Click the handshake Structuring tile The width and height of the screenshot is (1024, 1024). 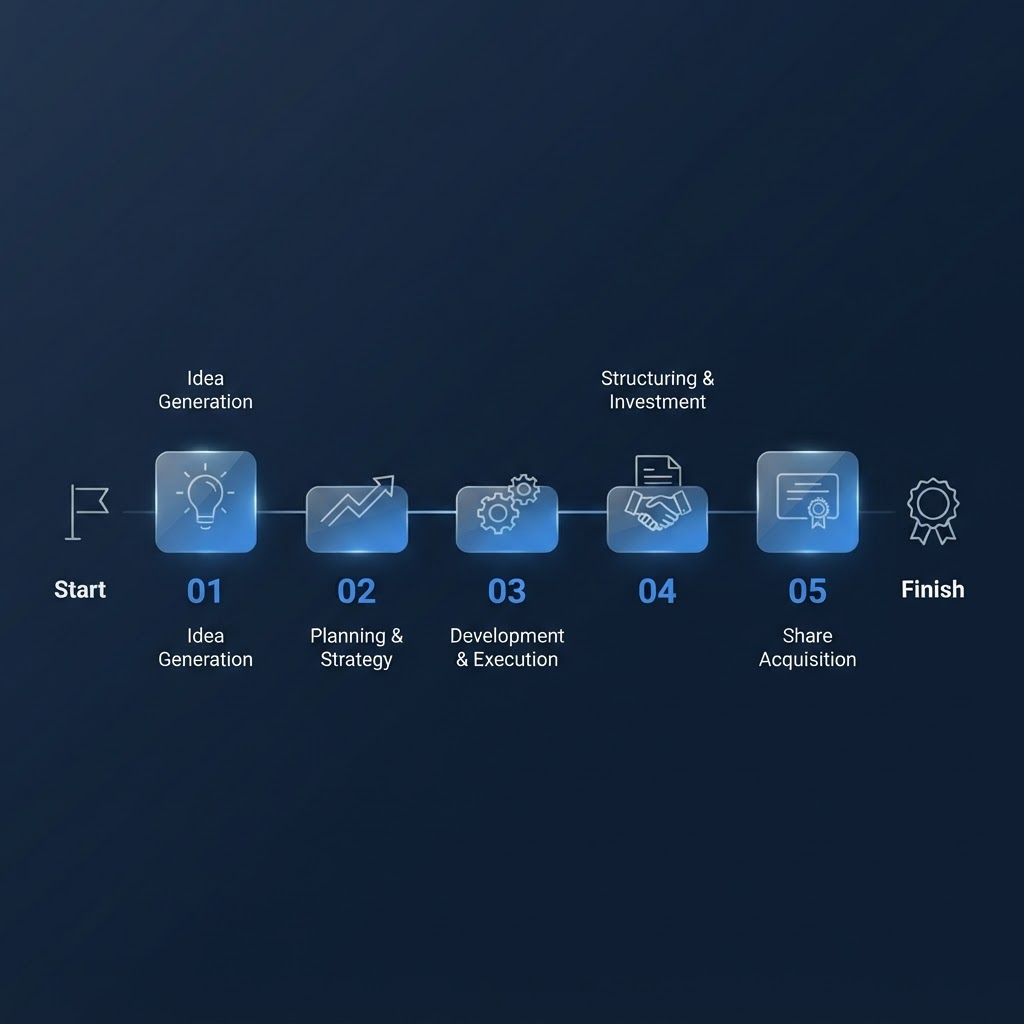pos(657,519)
